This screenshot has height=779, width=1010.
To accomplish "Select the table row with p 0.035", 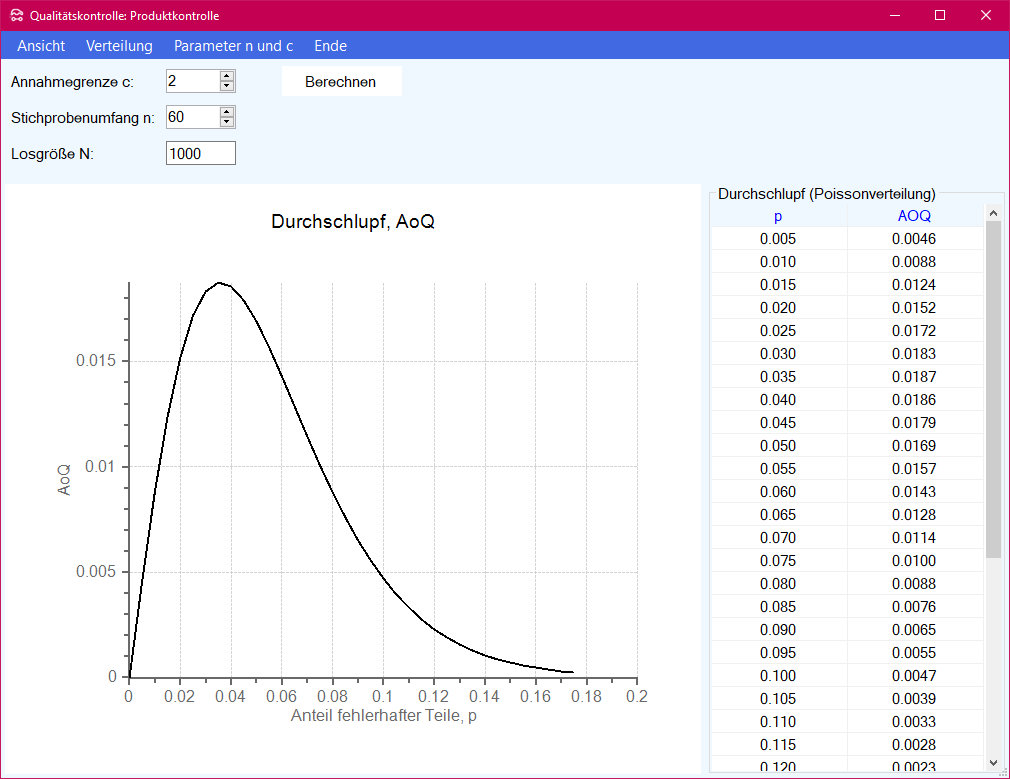I will [x=778, y=377].
